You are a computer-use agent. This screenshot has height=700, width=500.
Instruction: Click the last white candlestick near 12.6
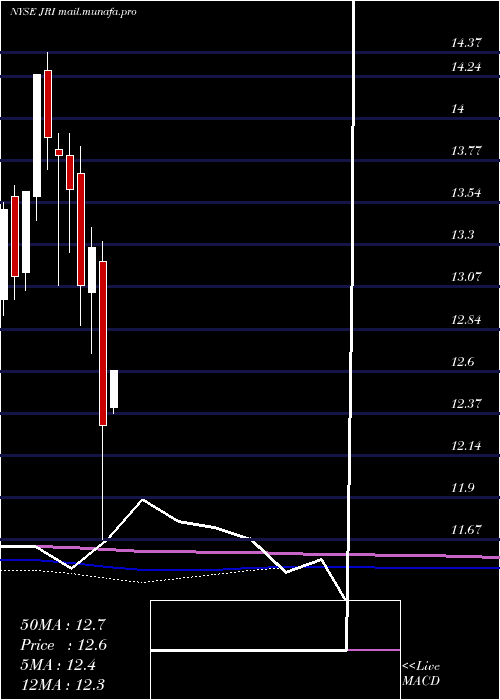coord(114,389)
